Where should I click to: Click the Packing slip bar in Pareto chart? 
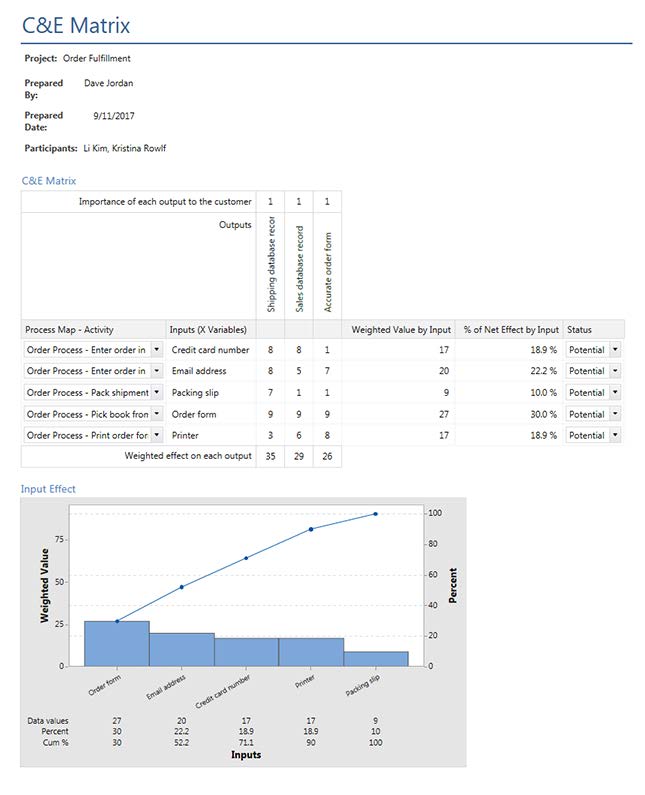click(x=376, y=659)
